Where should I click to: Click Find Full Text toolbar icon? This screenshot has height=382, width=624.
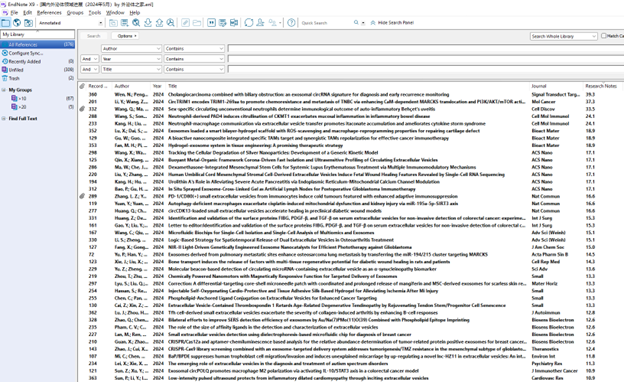(170, 23)
